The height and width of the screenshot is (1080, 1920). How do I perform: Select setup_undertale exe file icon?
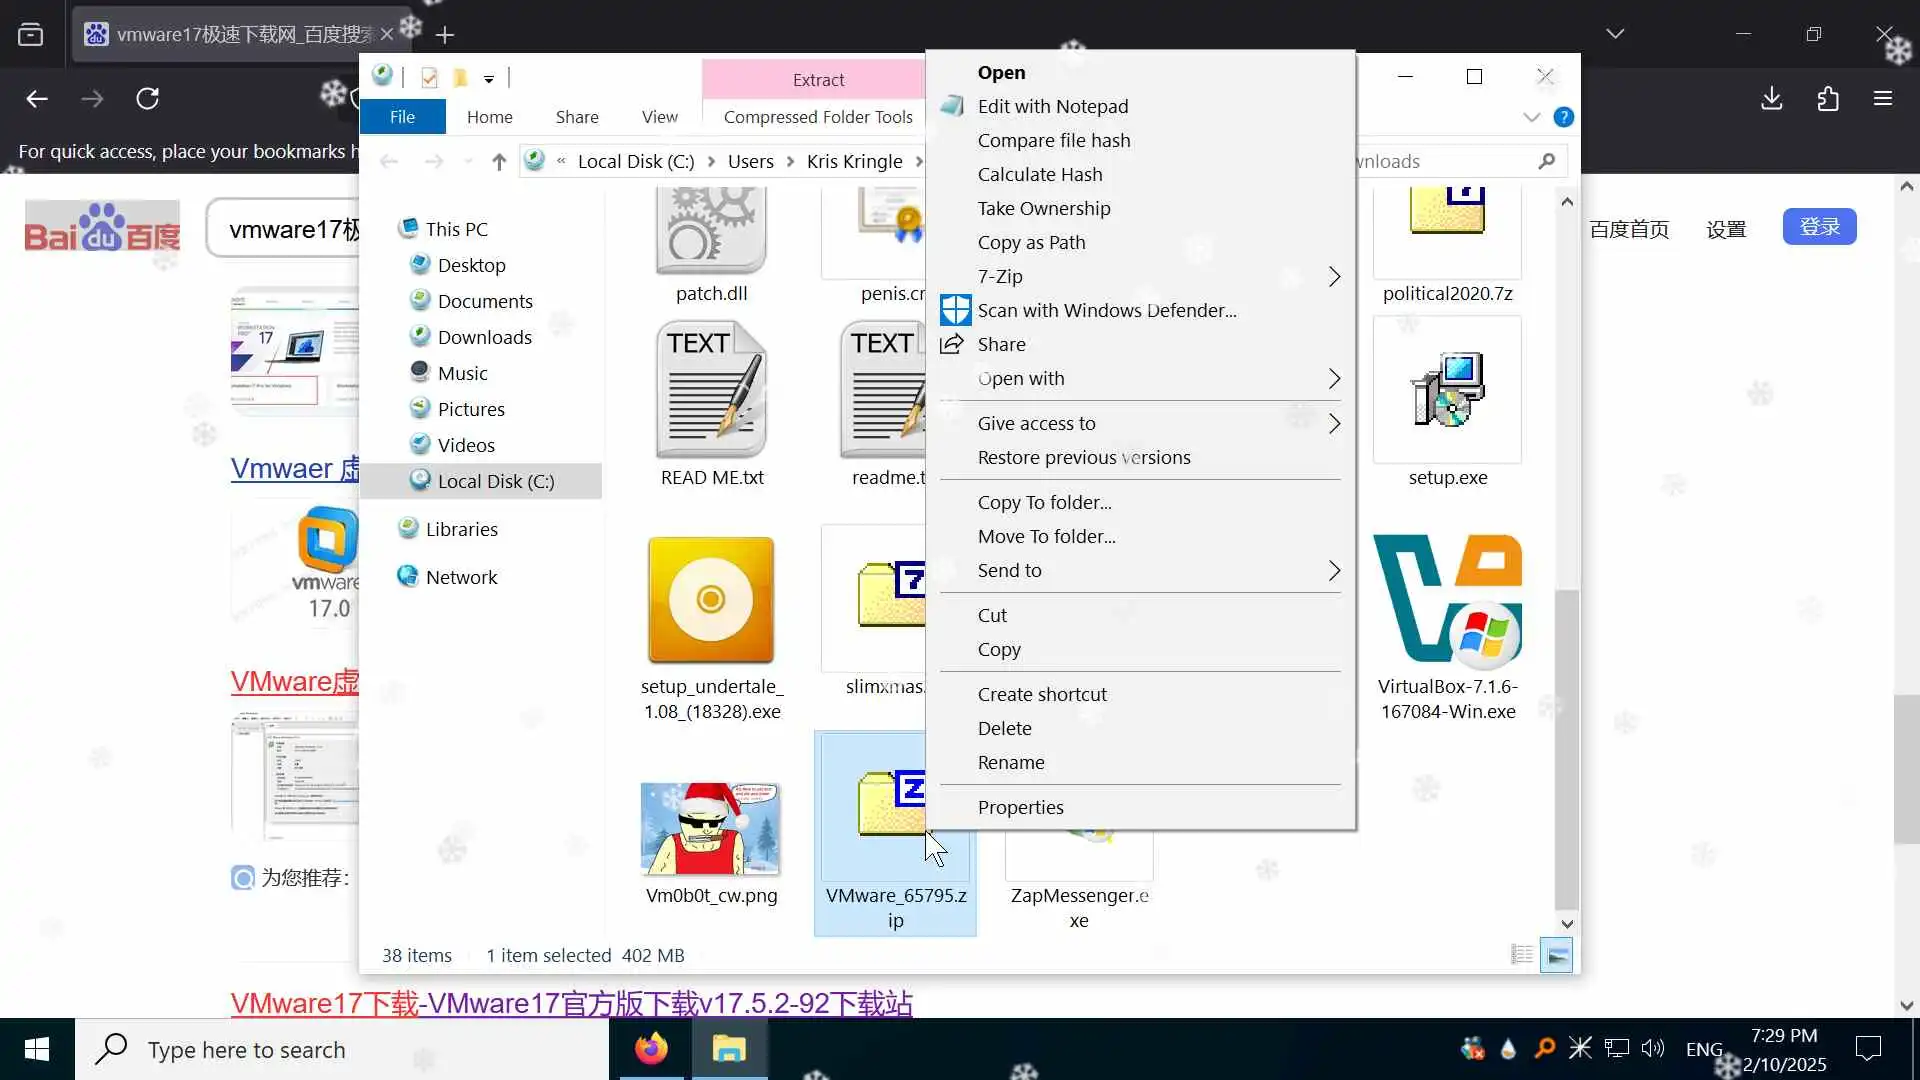[710, 600]
